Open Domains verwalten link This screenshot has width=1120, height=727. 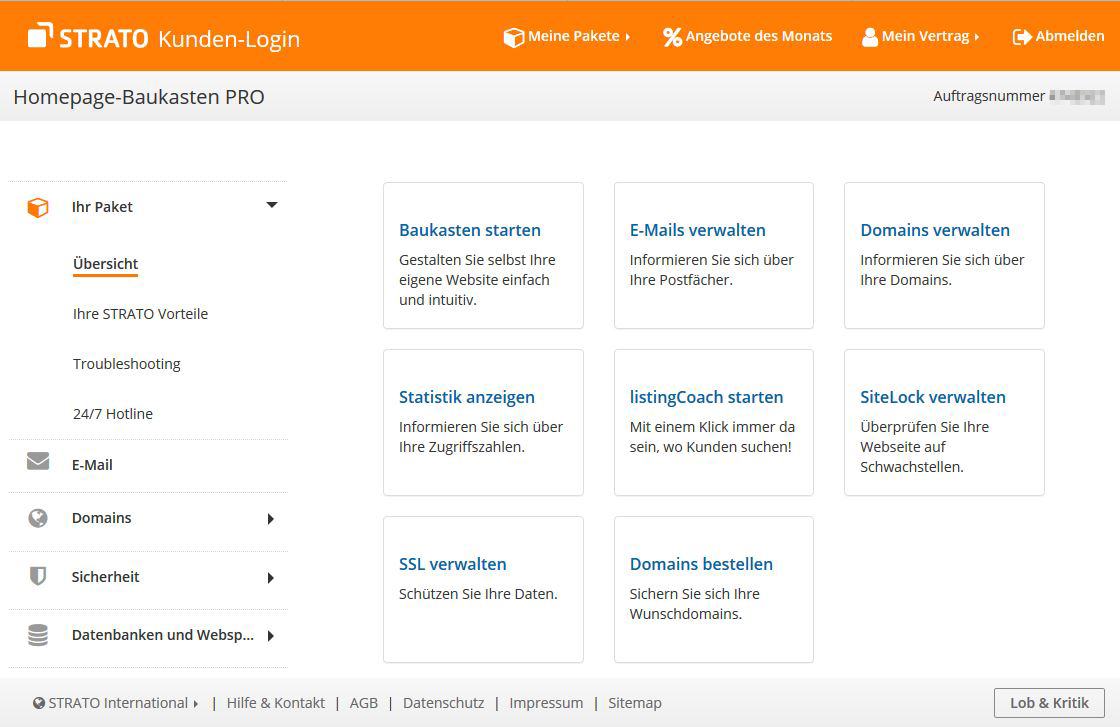point(934,230)
